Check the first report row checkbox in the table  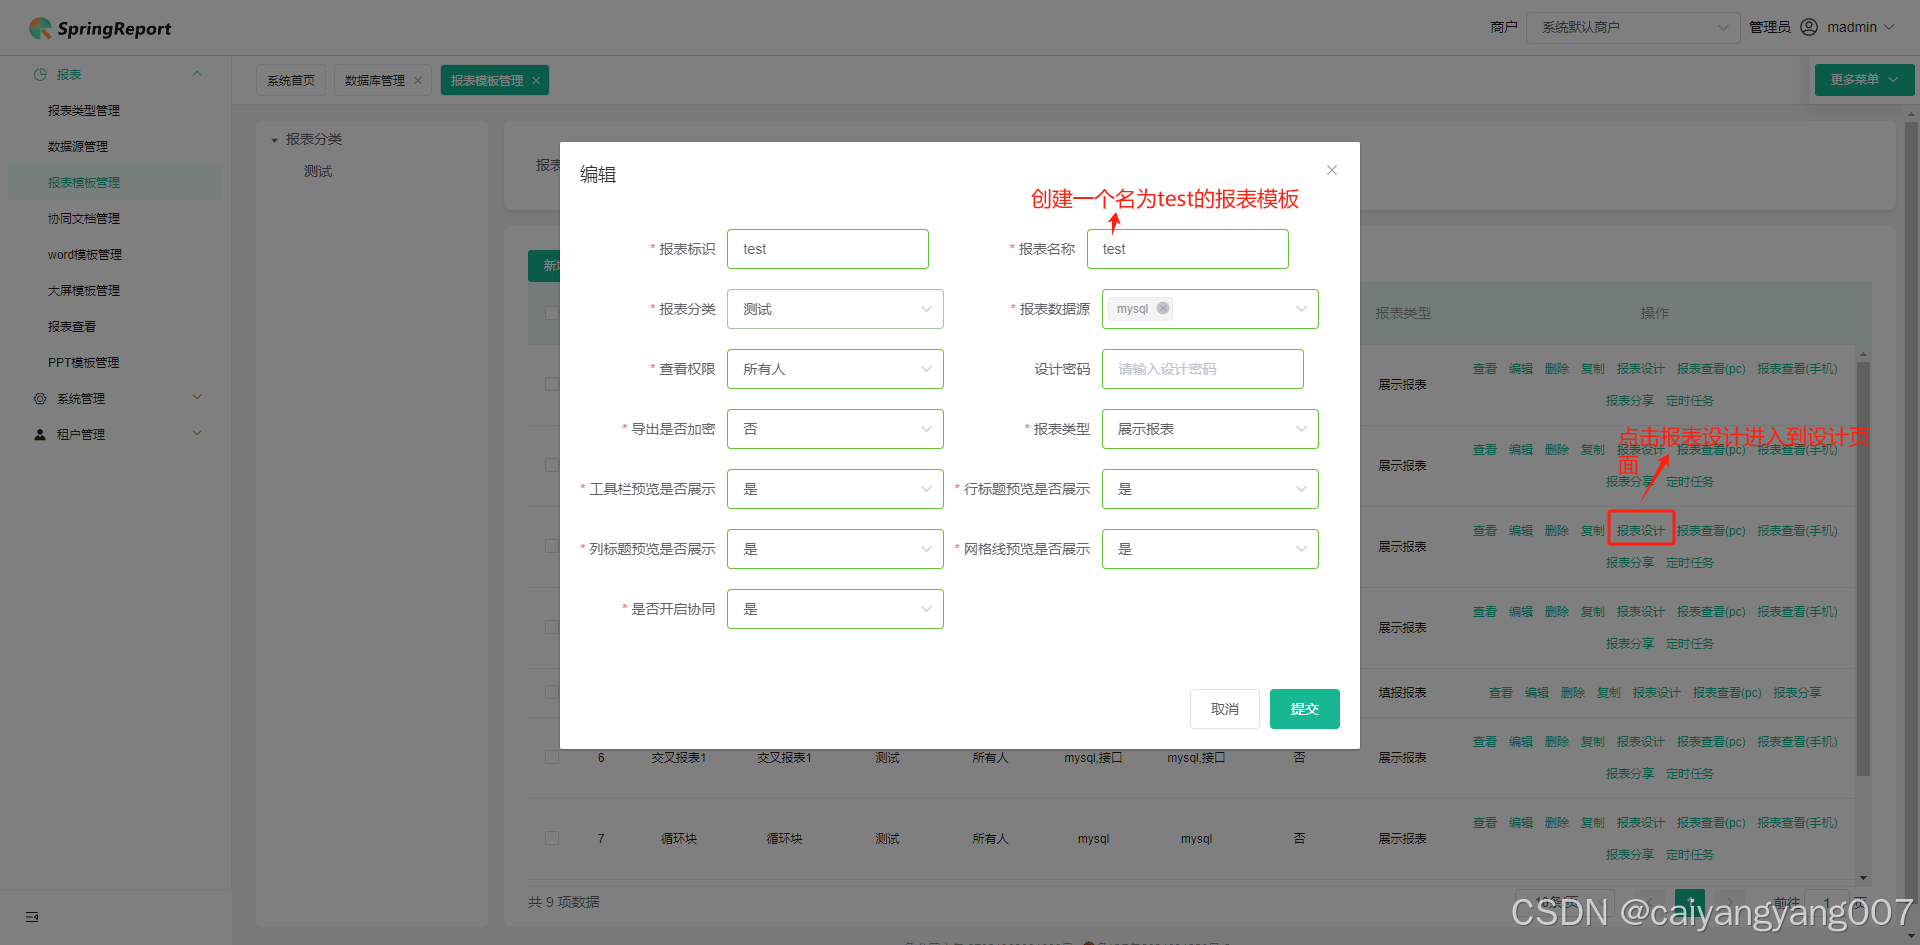click(551, 383)
